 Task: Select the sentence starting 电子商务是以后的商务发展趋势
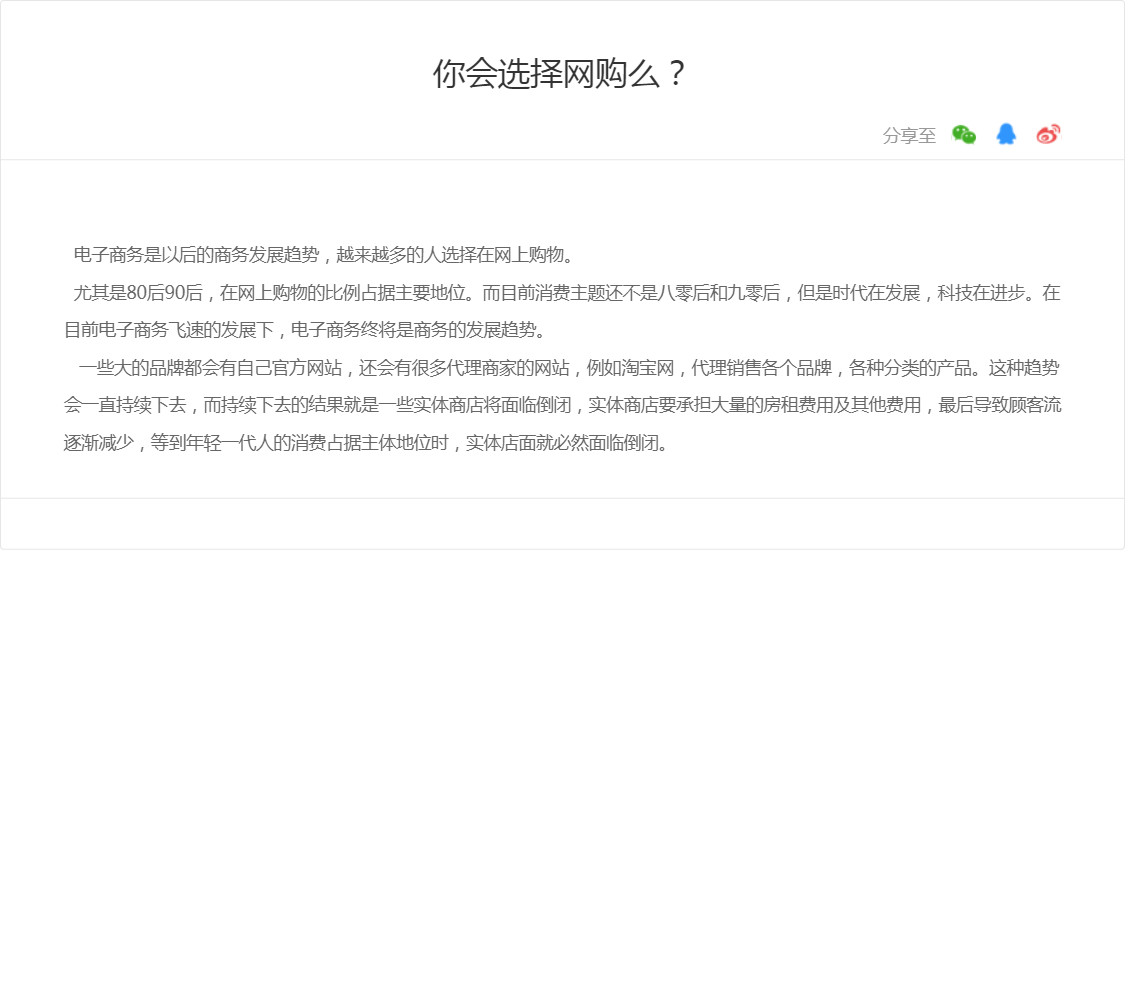click(x=324, y=255)
